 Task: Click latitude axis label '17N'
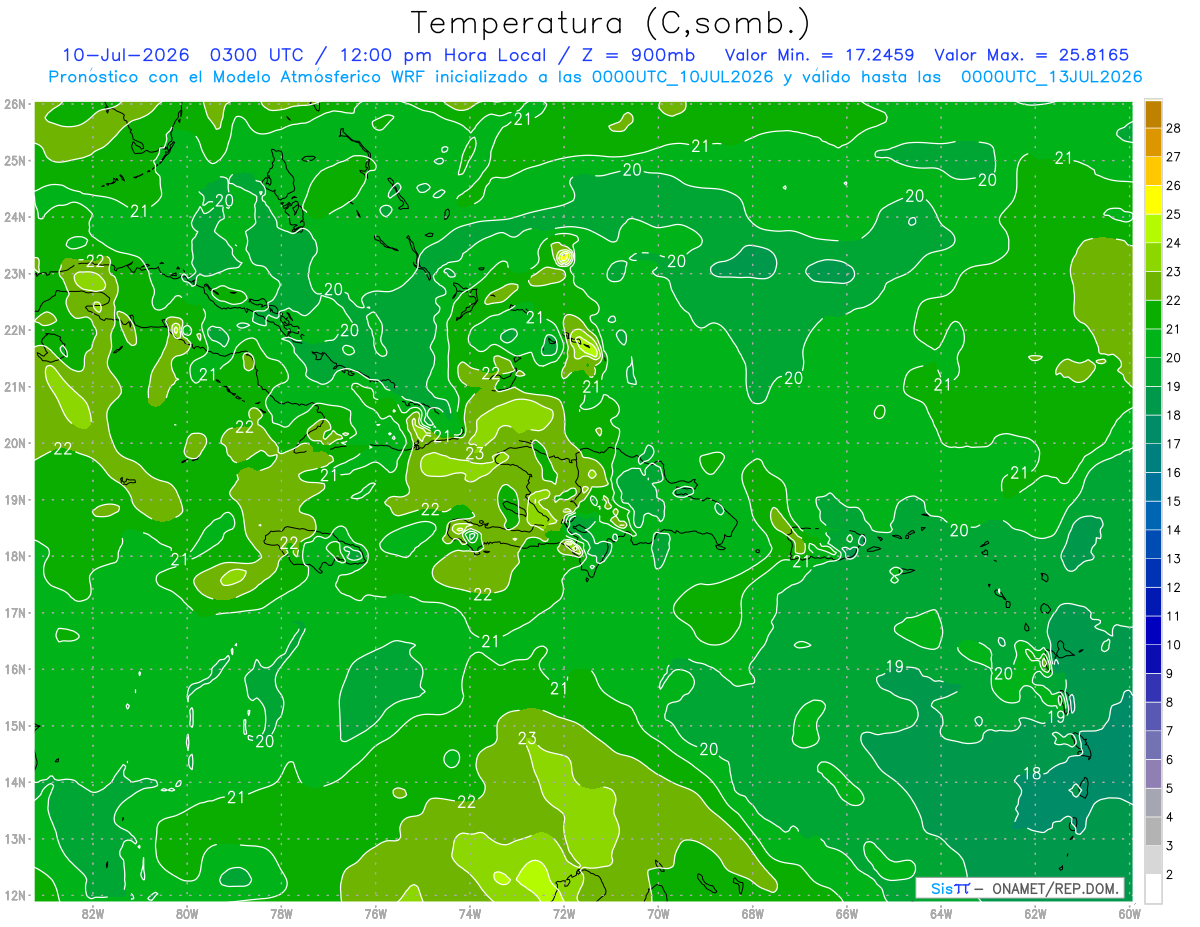pyautogui.click(x=15, y=612)
